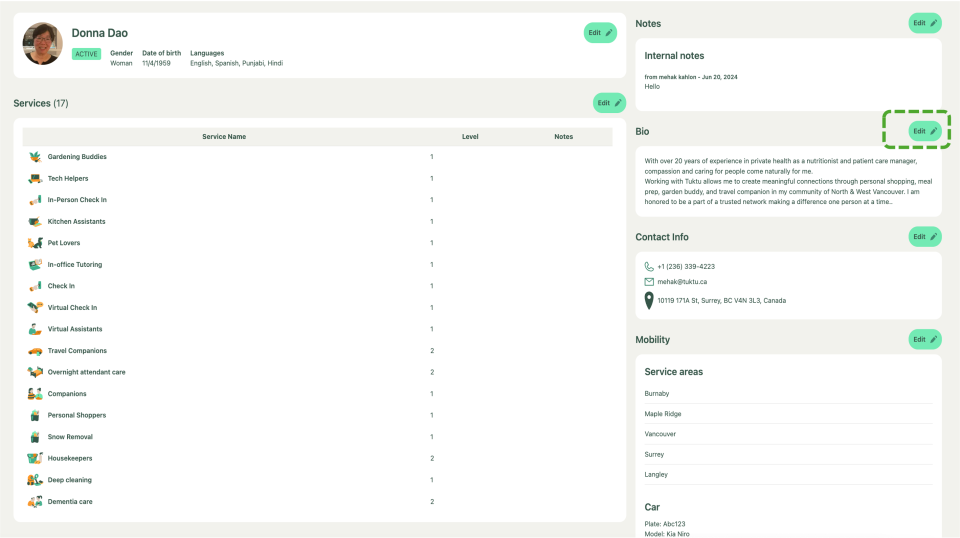The height and width of the screenshot is (538, 960).
Task: Click the map pin address icon
Action: pyautogui.click(x=649, y=300)
